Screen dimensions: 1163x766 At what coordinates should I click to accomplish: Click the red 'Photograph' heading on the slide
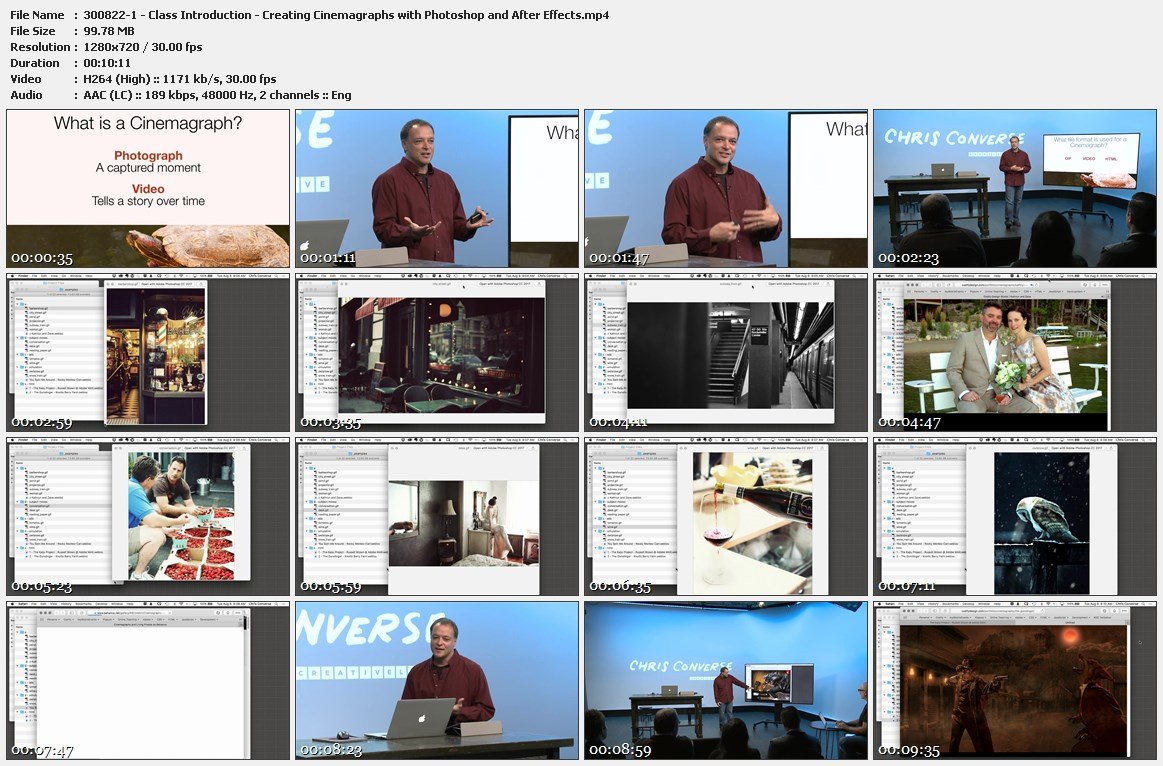click(x=148, y=156)
